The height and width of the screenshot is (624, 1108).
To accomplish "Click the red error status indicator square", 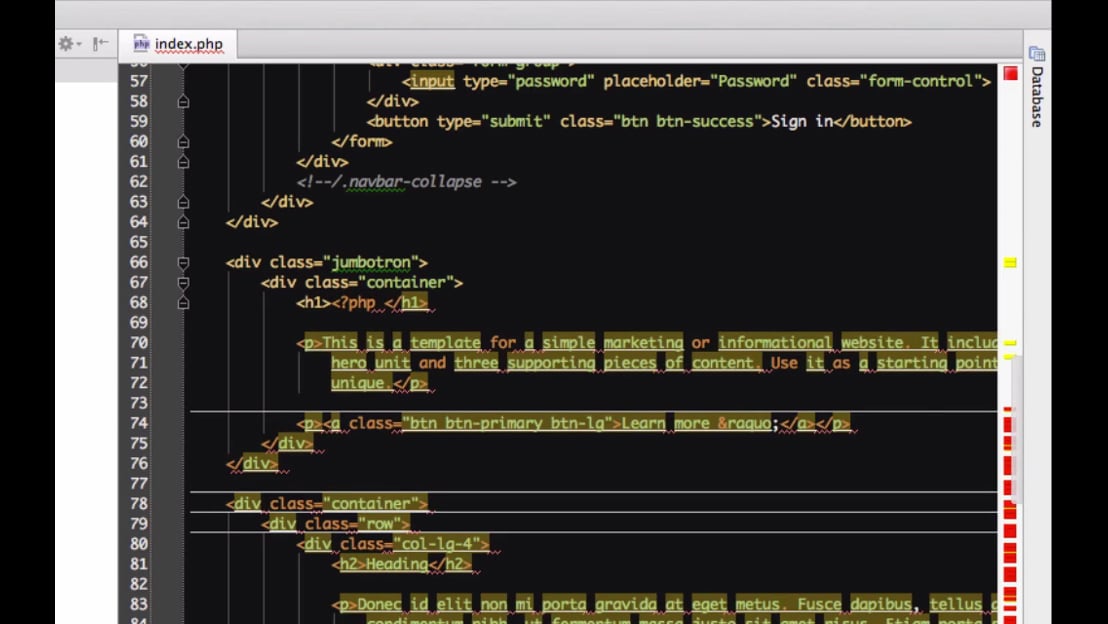I will pos(1010,74).
